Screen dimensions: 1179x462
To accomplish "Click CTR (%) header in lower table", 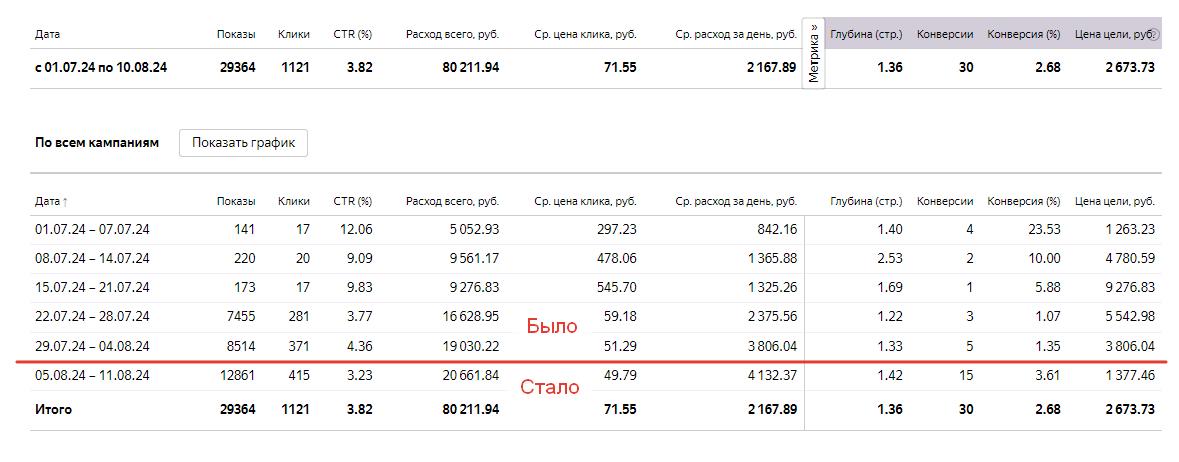I will tap(353, 202).
